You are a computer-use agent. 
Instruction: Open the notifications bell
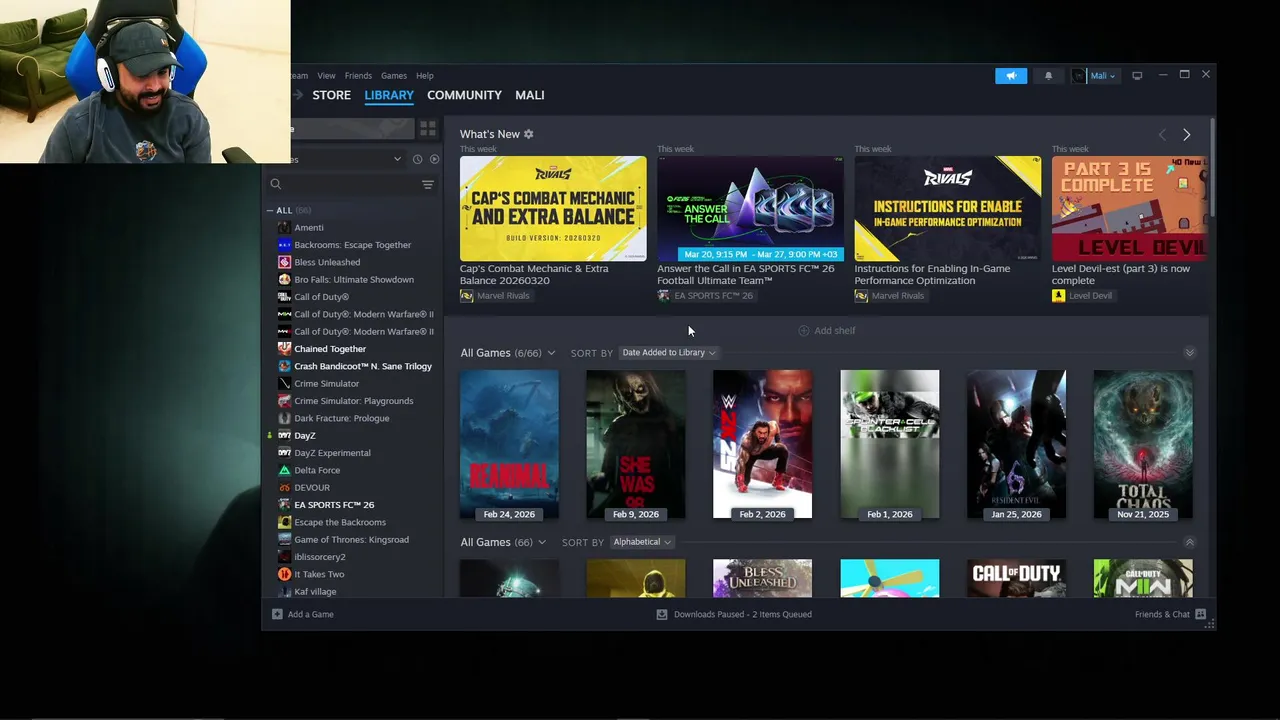tap(1048, 76)
